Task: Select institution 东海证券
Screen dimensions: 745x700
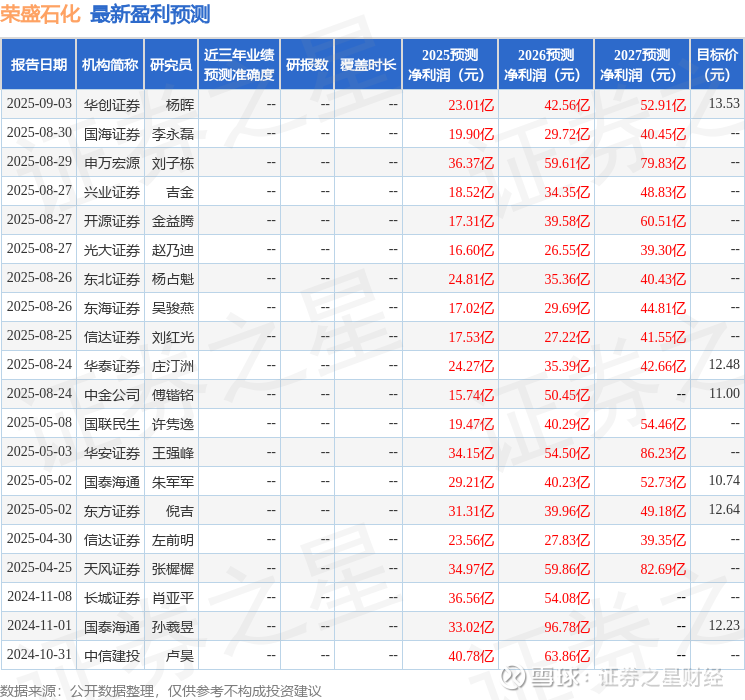Action: [112, 308]
